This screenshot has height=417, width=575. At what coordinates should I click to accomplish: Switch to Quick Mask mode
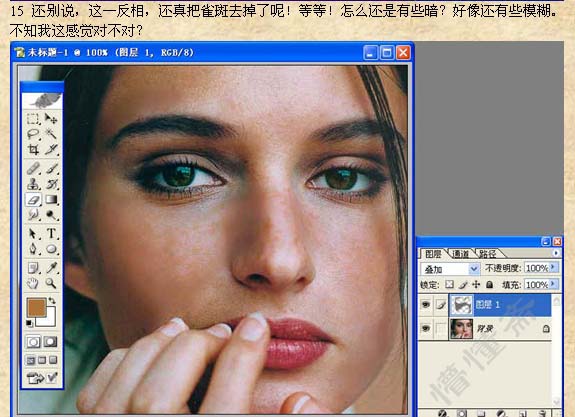tap(51, 342)
